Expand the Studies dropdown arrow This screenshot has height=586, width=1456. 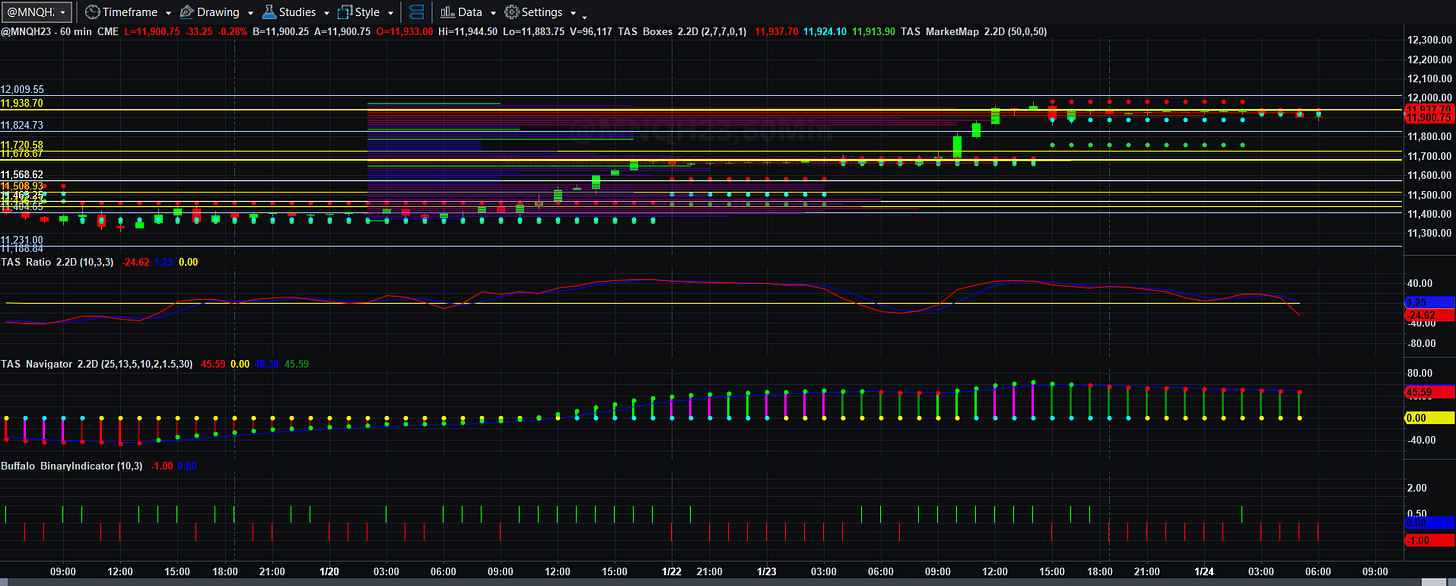(x=327, y=13)
